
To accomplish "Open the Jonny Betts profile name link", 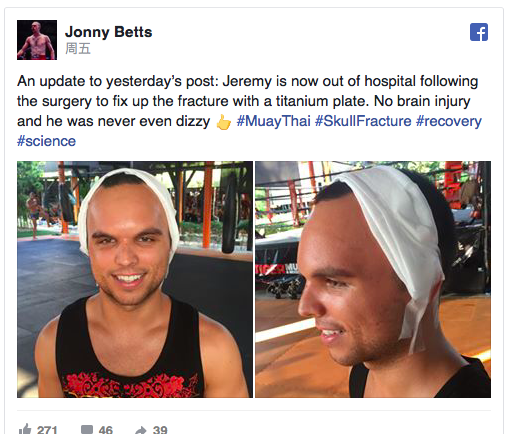I will pyautogui.click(x=109, y=32).
